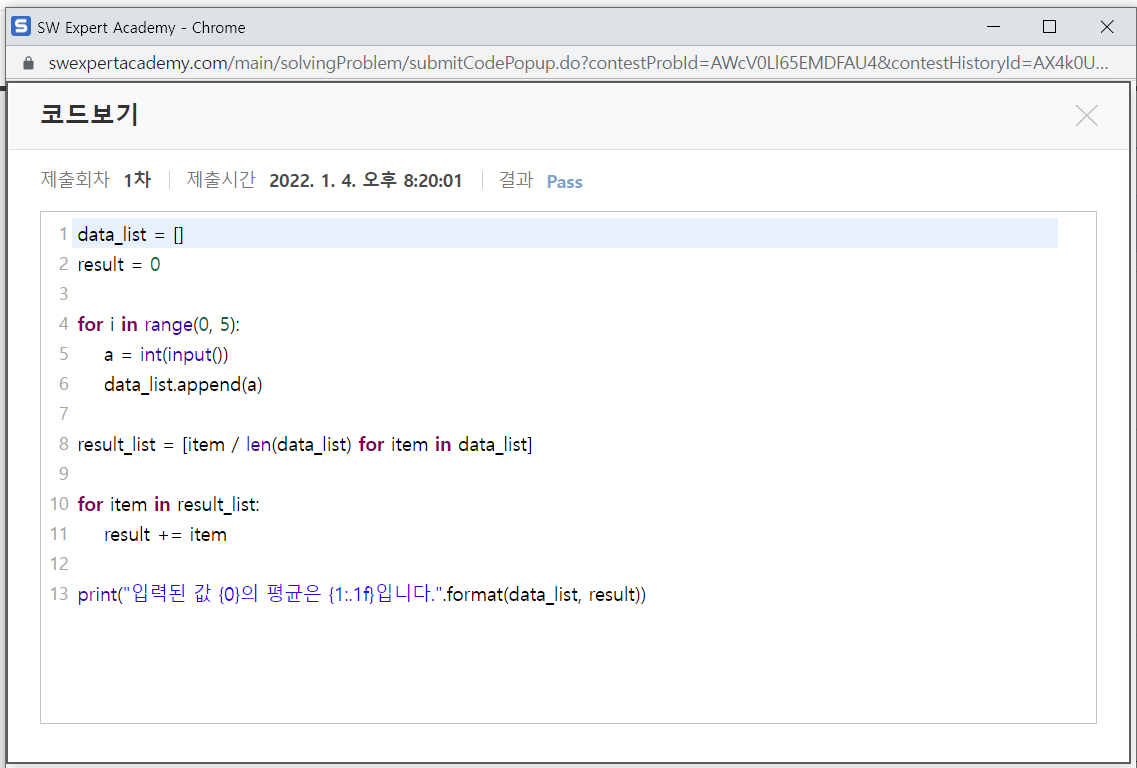Click the 제출회차 label
This screenshot has width=1137, height=768.
pyautogui.click(x=75, y=180)
